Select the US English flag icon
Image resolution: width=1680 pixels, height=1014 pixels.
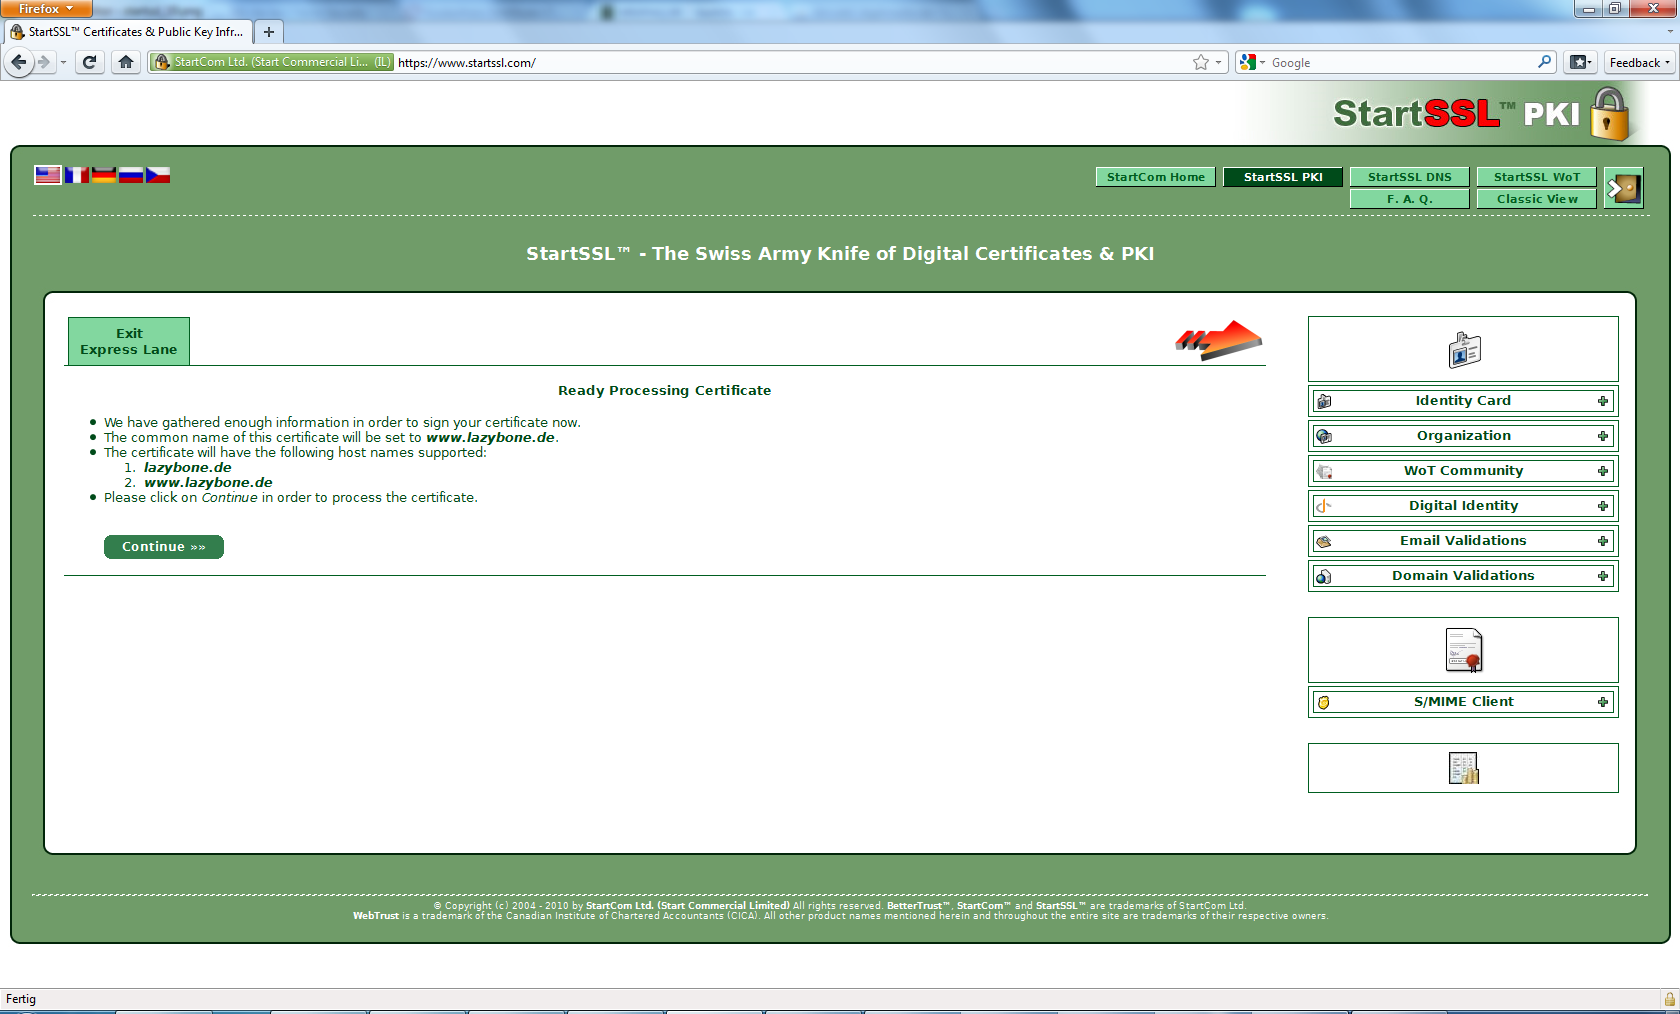tap(48, 175)
